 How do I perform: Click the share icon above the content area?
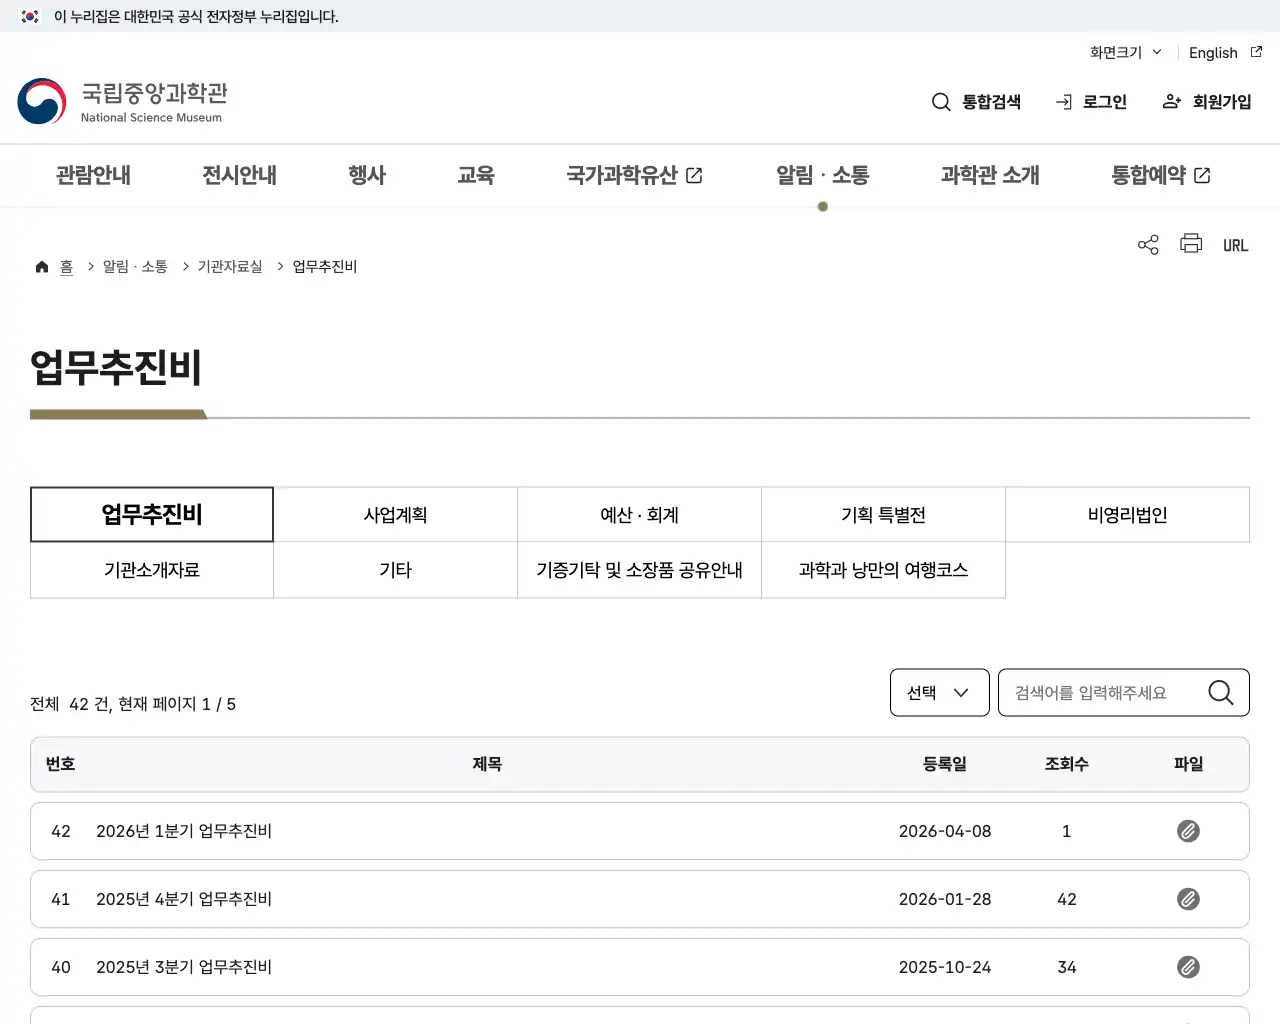[1147, 244]
